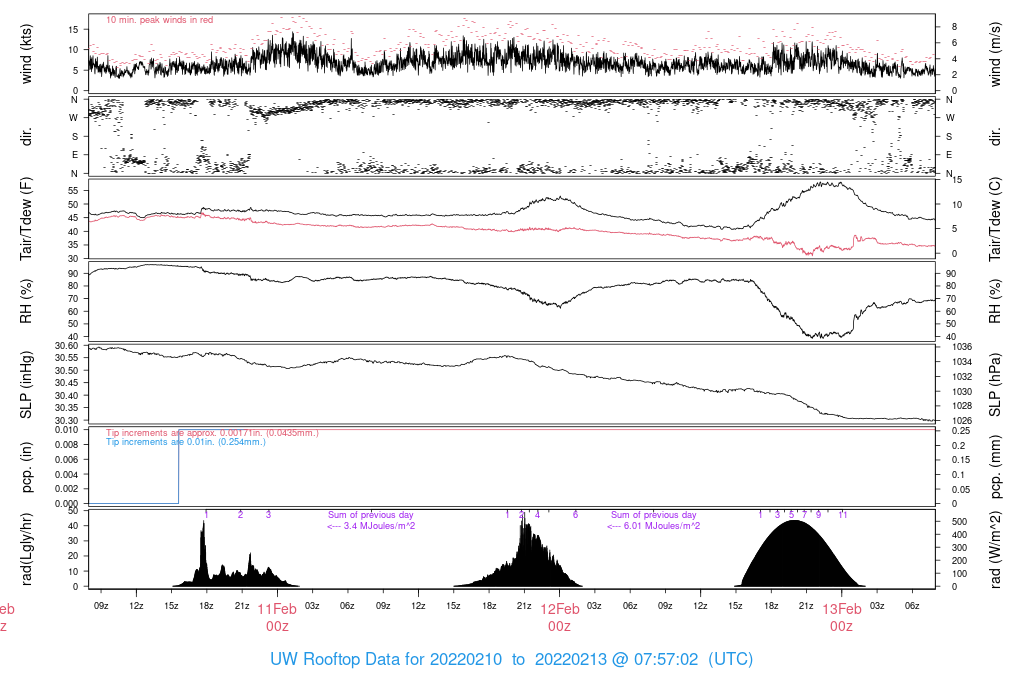Click the red 'Tip increments are approx. 0.00171in.' note
This screenshot has height=700, width=1024.
coord(212,433)
